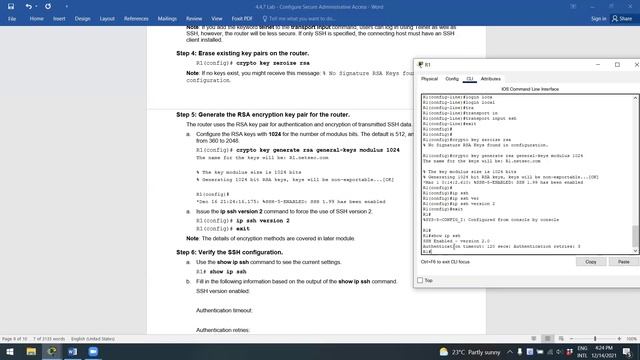Switch to the Insert ribbon tab
Viewport: 640px width, 360px height.
point(59,19)
